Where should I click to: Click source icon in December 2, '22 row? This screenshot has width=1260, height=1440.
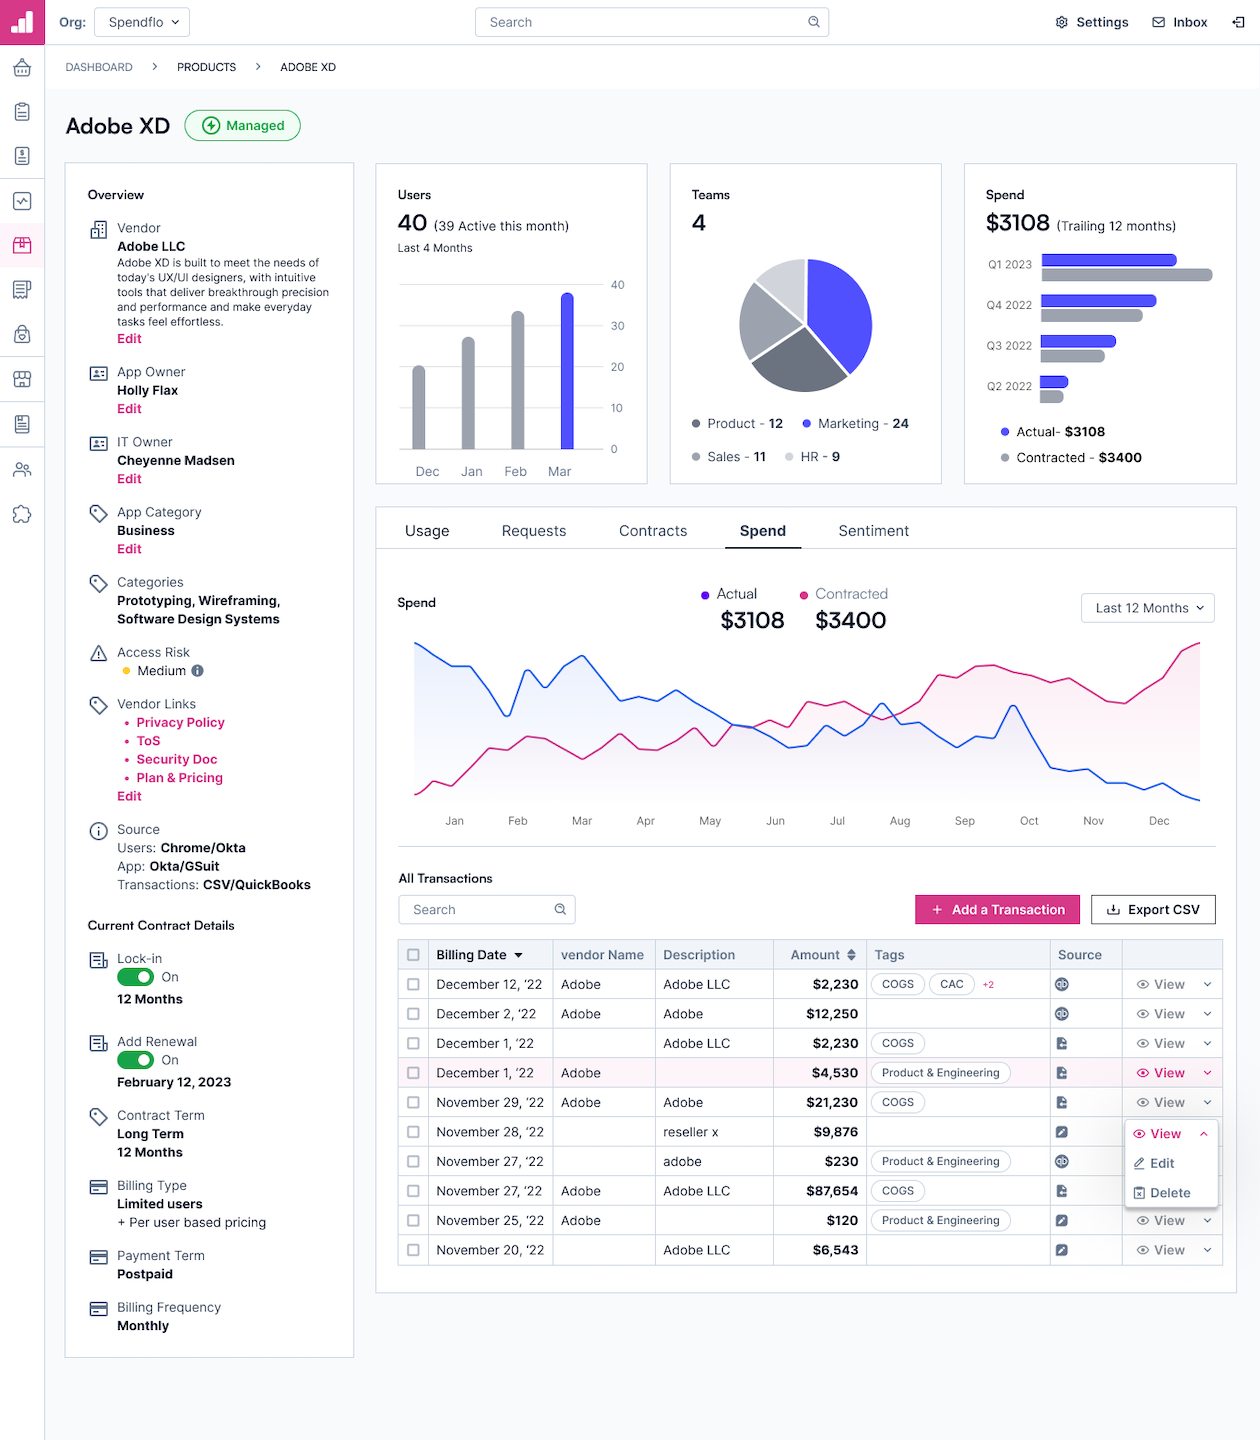1062,1014
